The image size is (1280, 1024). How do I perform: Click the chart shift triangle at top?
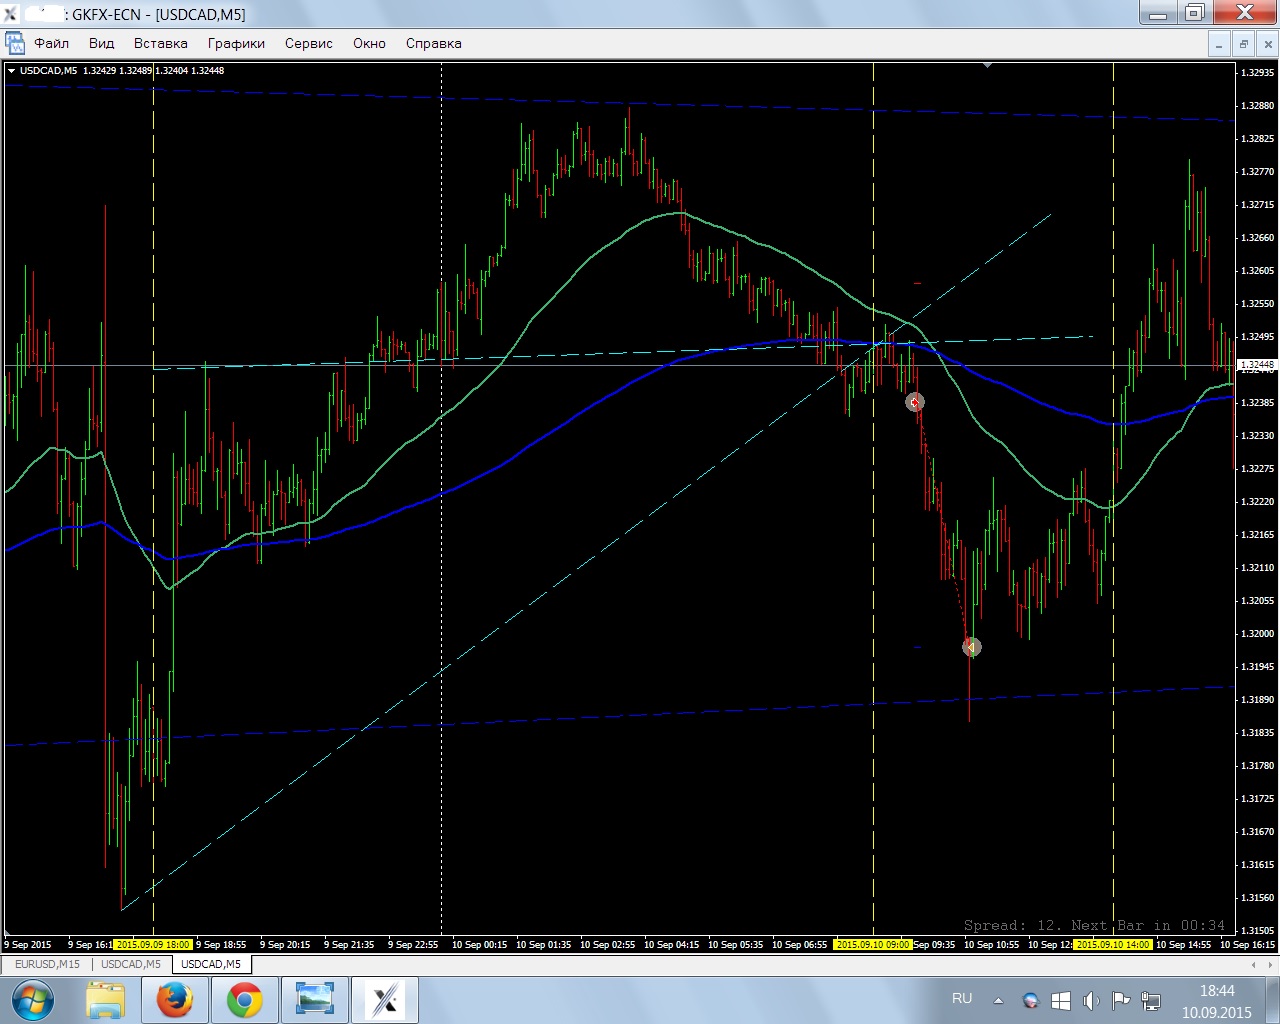(987, 66)
